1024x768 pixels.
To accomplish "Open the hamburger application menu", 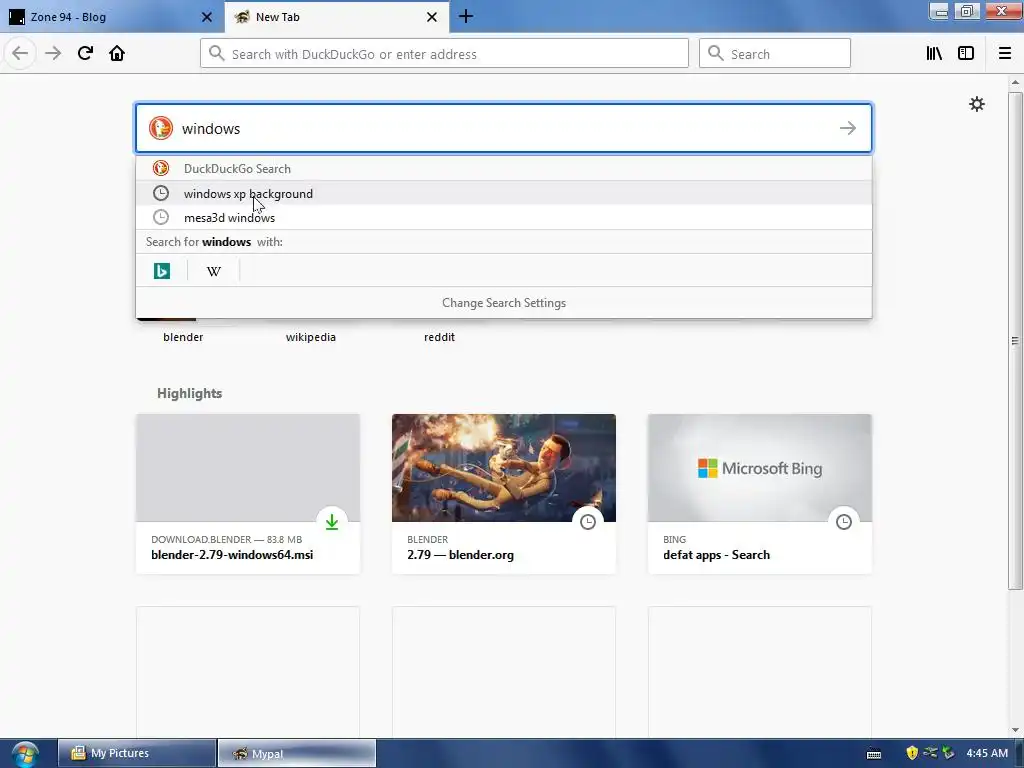I will click(x=1004, y=53).
